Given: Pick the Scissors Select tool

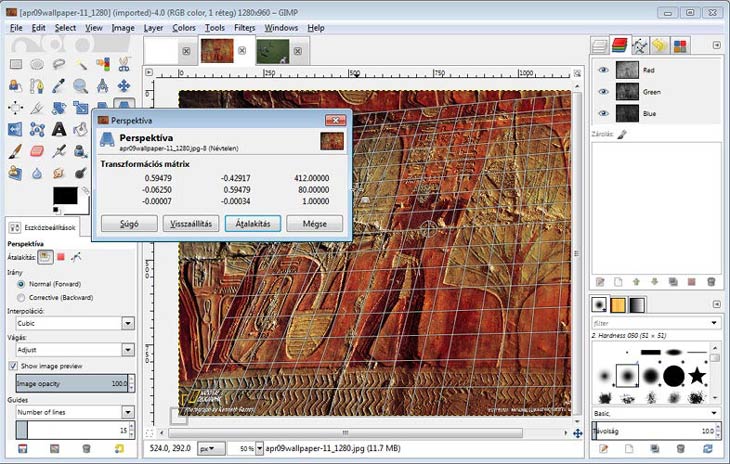Looking at the screenshot, I should click(124, 63).
